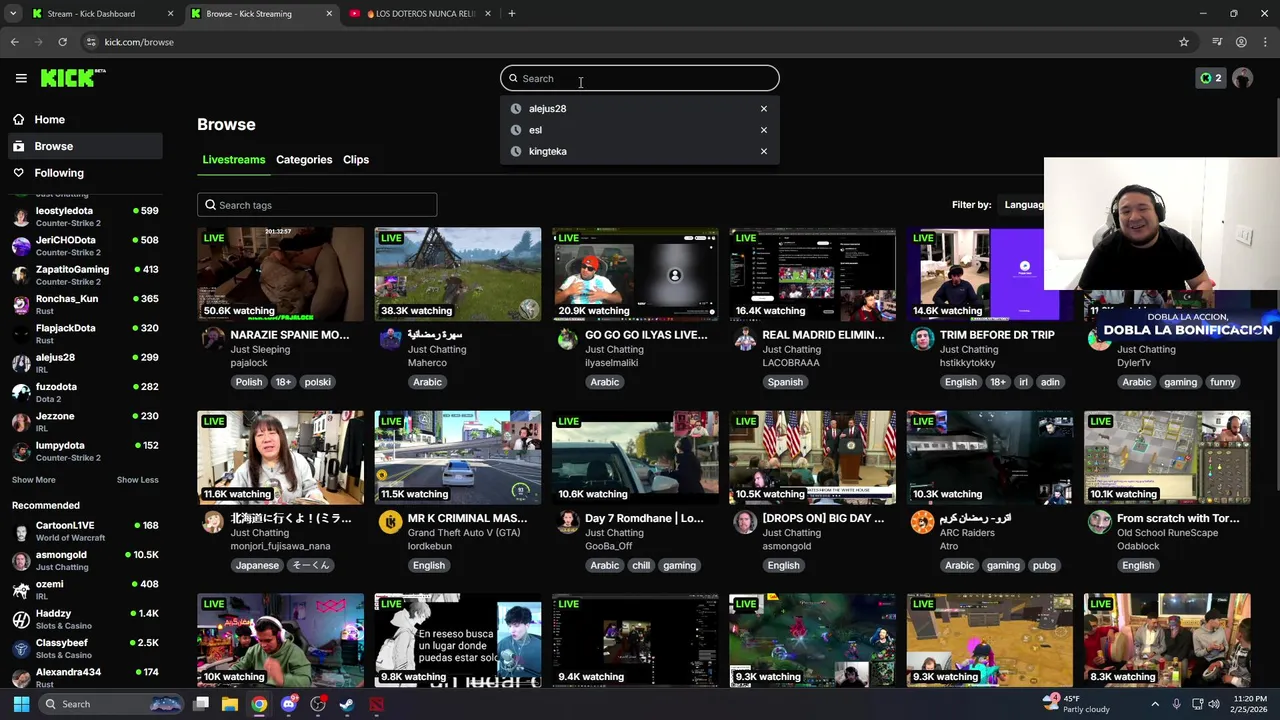Expand followed channels with Show More
Viewport: 1280px width, 720px height.
click(x=33, y=480)
